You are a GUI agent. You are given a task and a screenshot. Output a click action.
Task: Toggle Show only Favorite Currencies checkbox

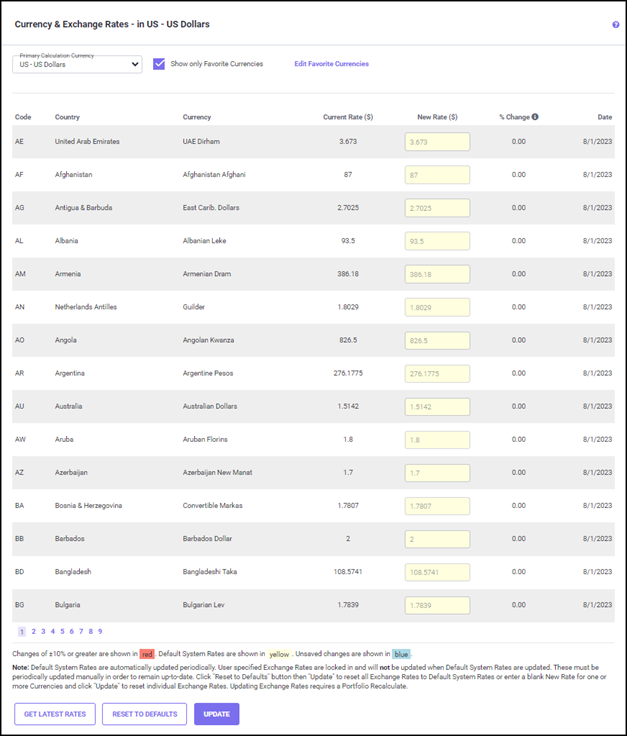[x=159, y=64]
